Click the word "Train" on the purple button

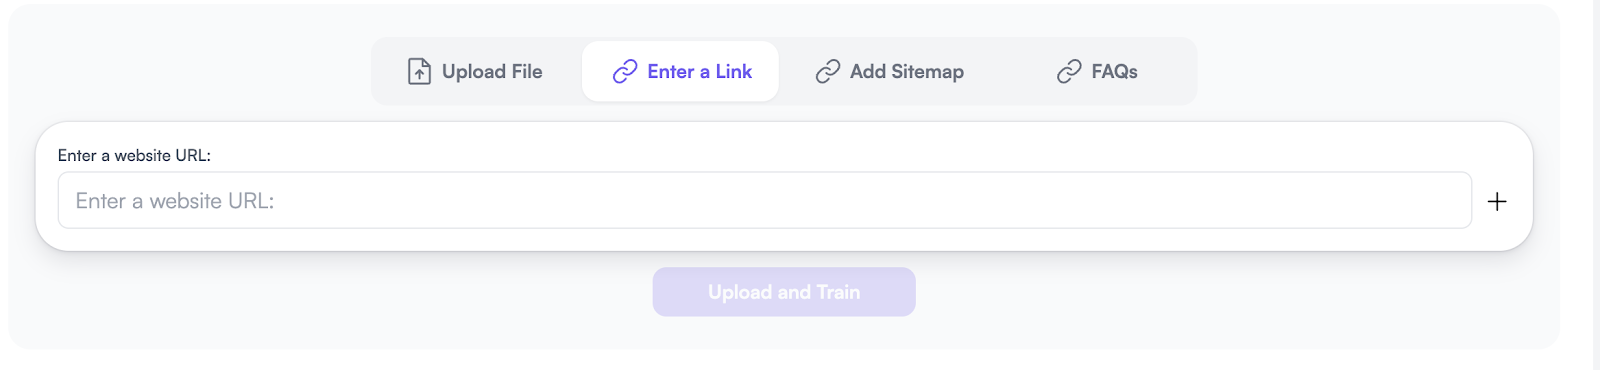[838, 292]
